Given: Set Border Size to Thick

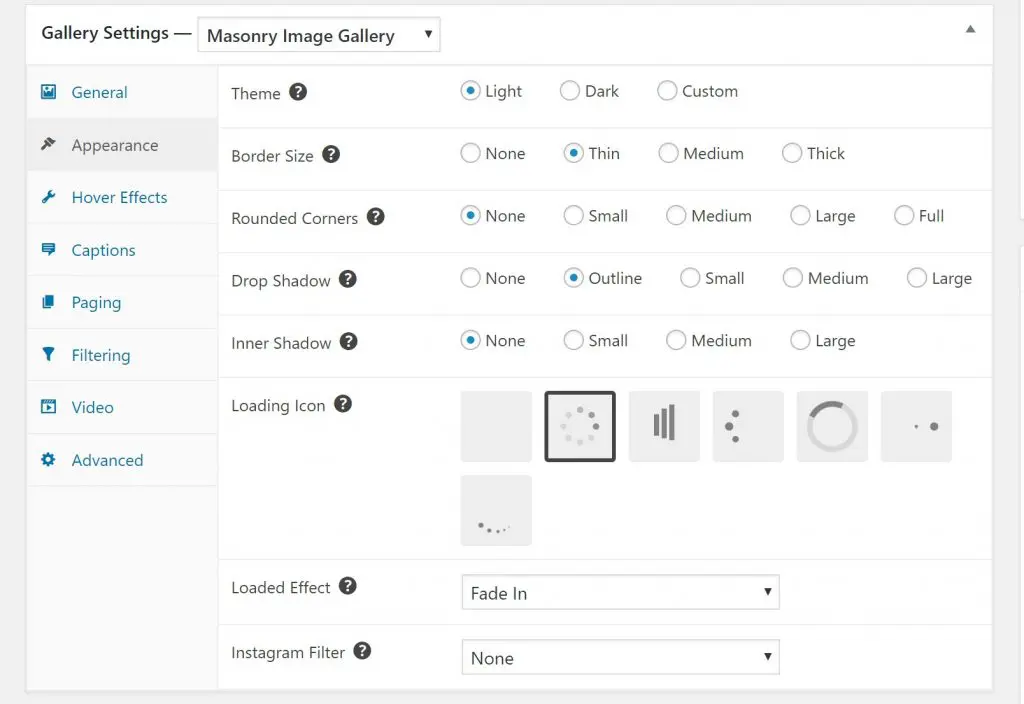Looking at the screenshot, I should (792, 153).
